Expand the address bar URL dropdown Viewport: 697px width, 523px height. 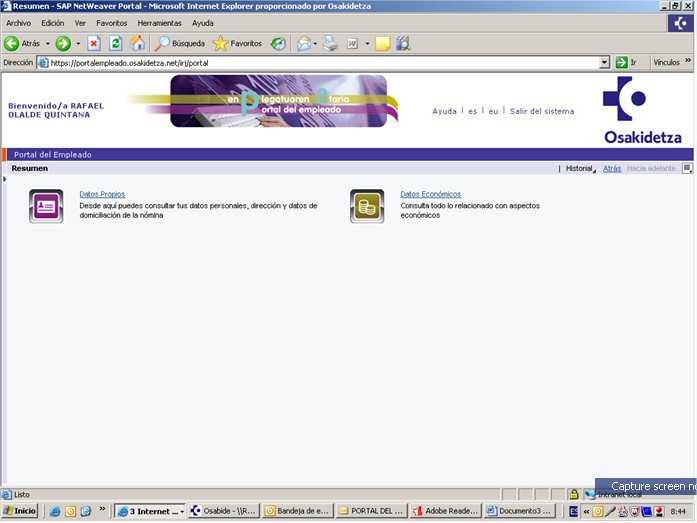coord(604,62)
